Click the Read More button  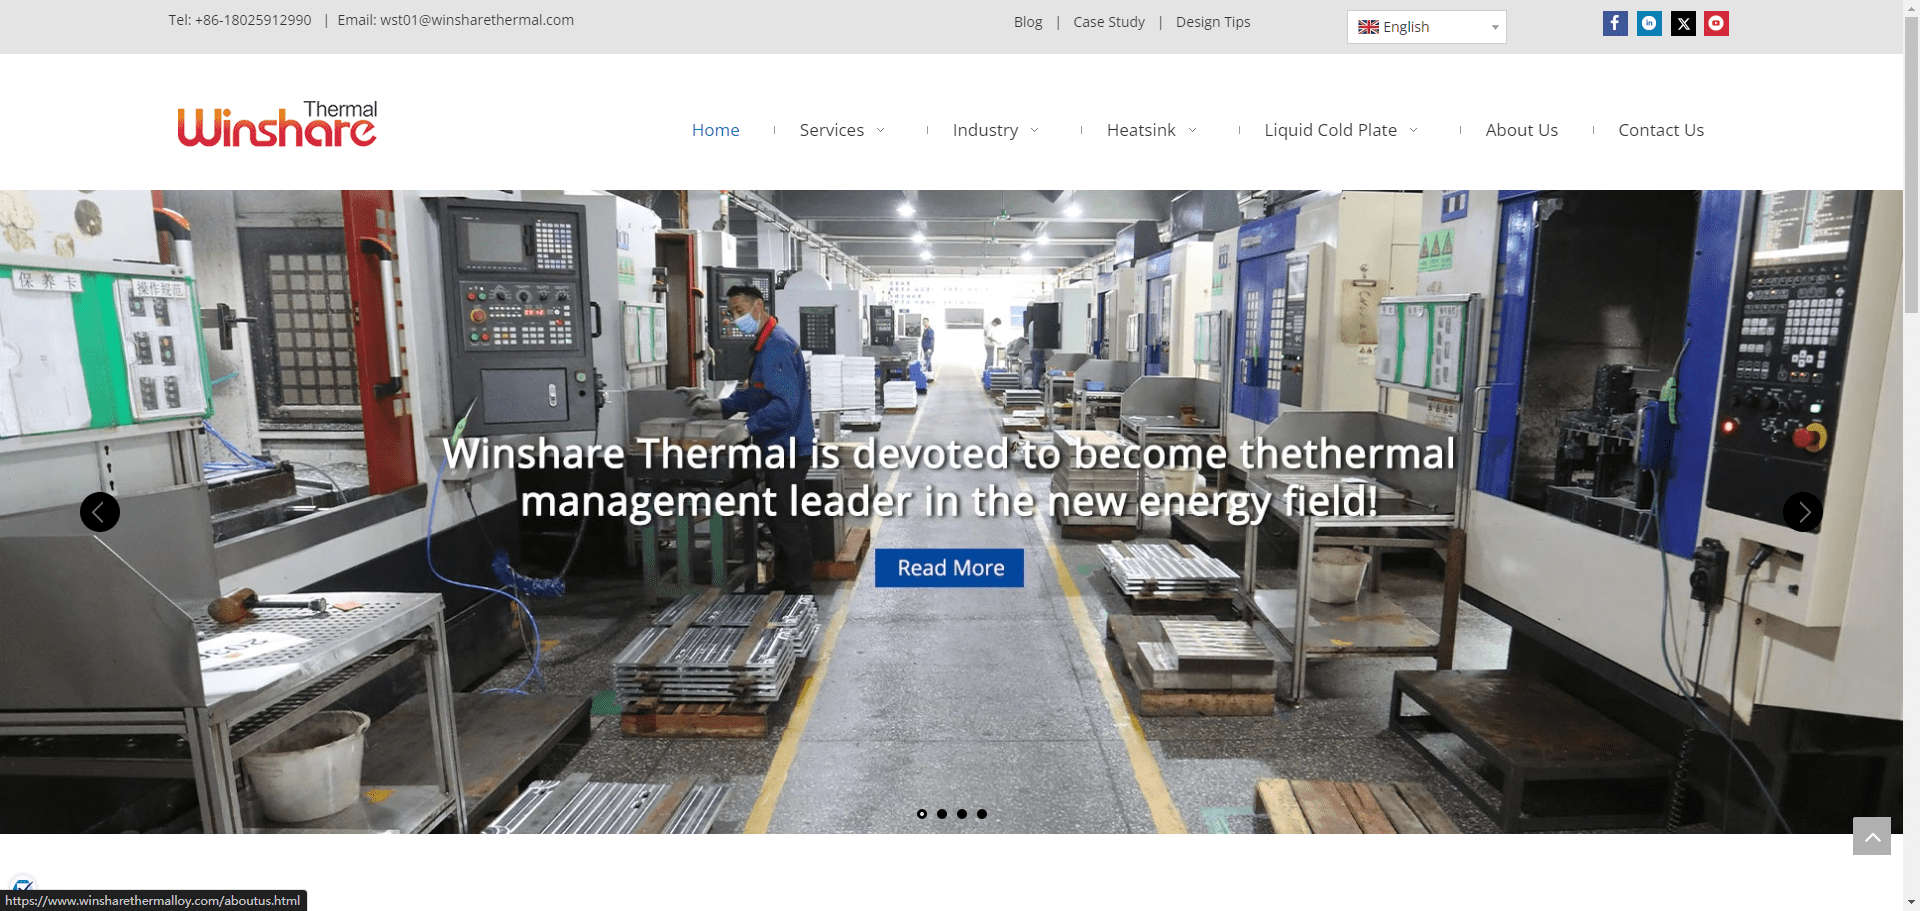click(x=949, y=567)
